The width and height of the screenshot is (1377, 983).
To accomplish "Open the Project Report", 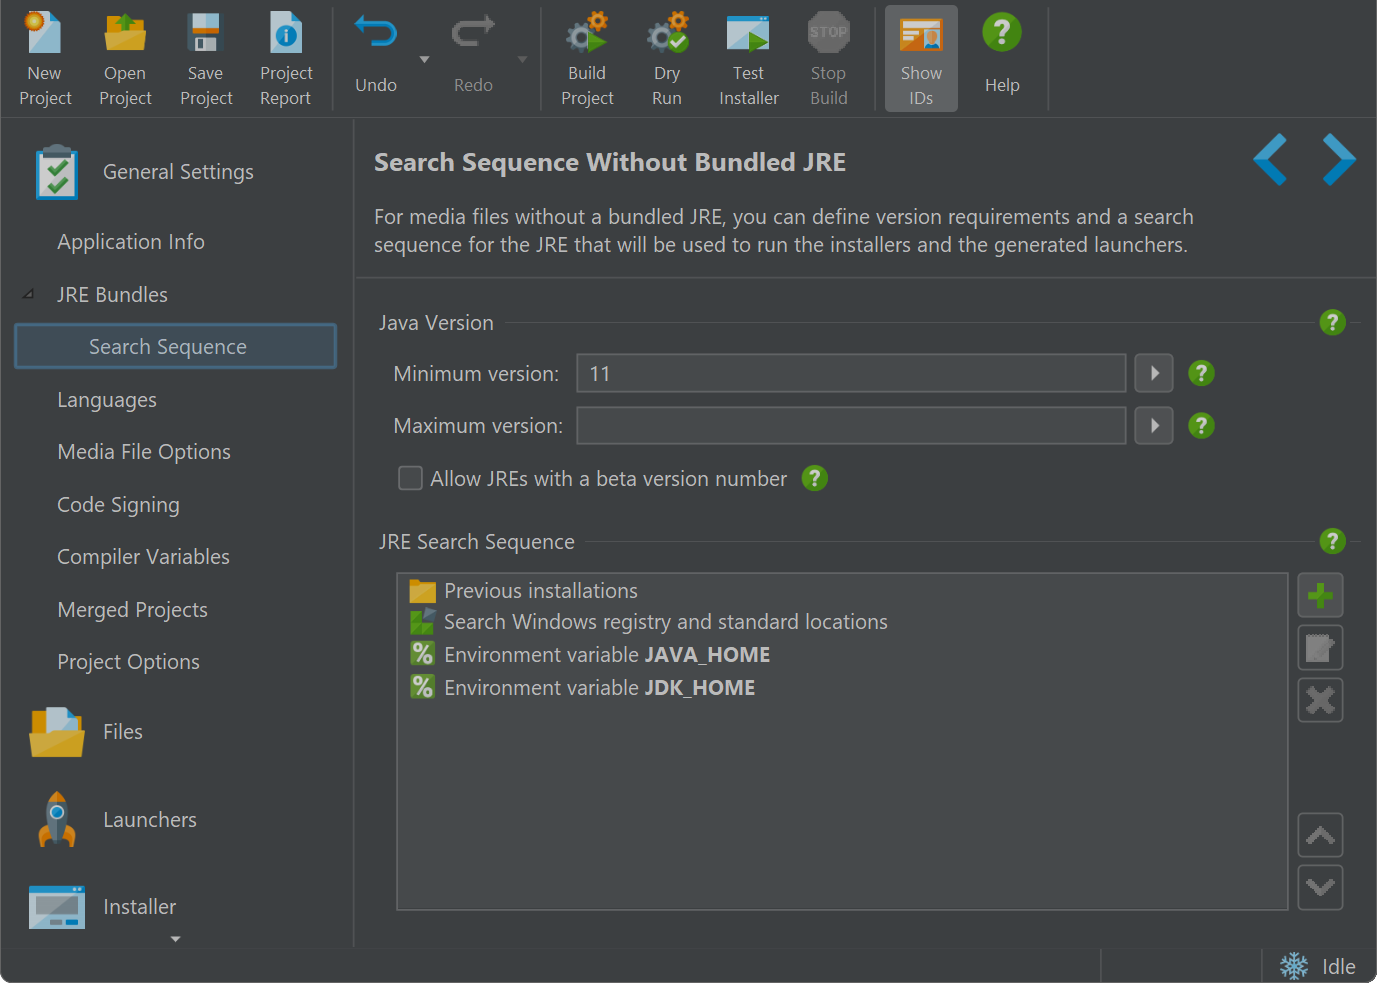I will 286,58.
